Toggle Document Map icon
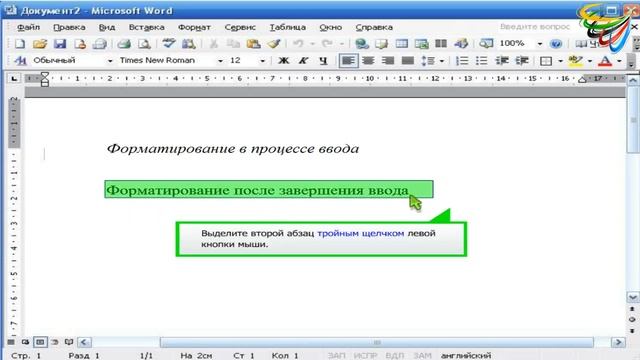 tap(486, 44)
